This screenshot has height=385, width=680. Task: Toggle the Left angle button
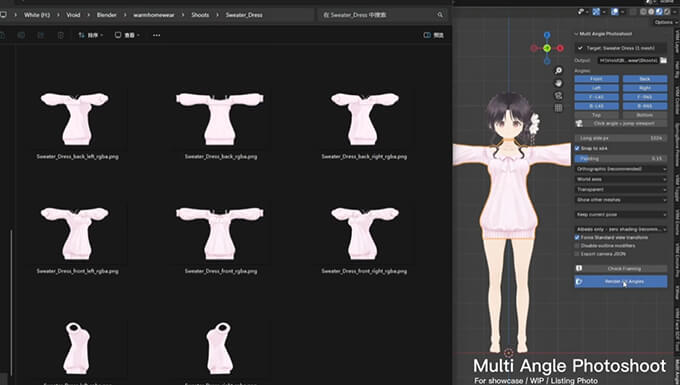[x=597, y=88]
